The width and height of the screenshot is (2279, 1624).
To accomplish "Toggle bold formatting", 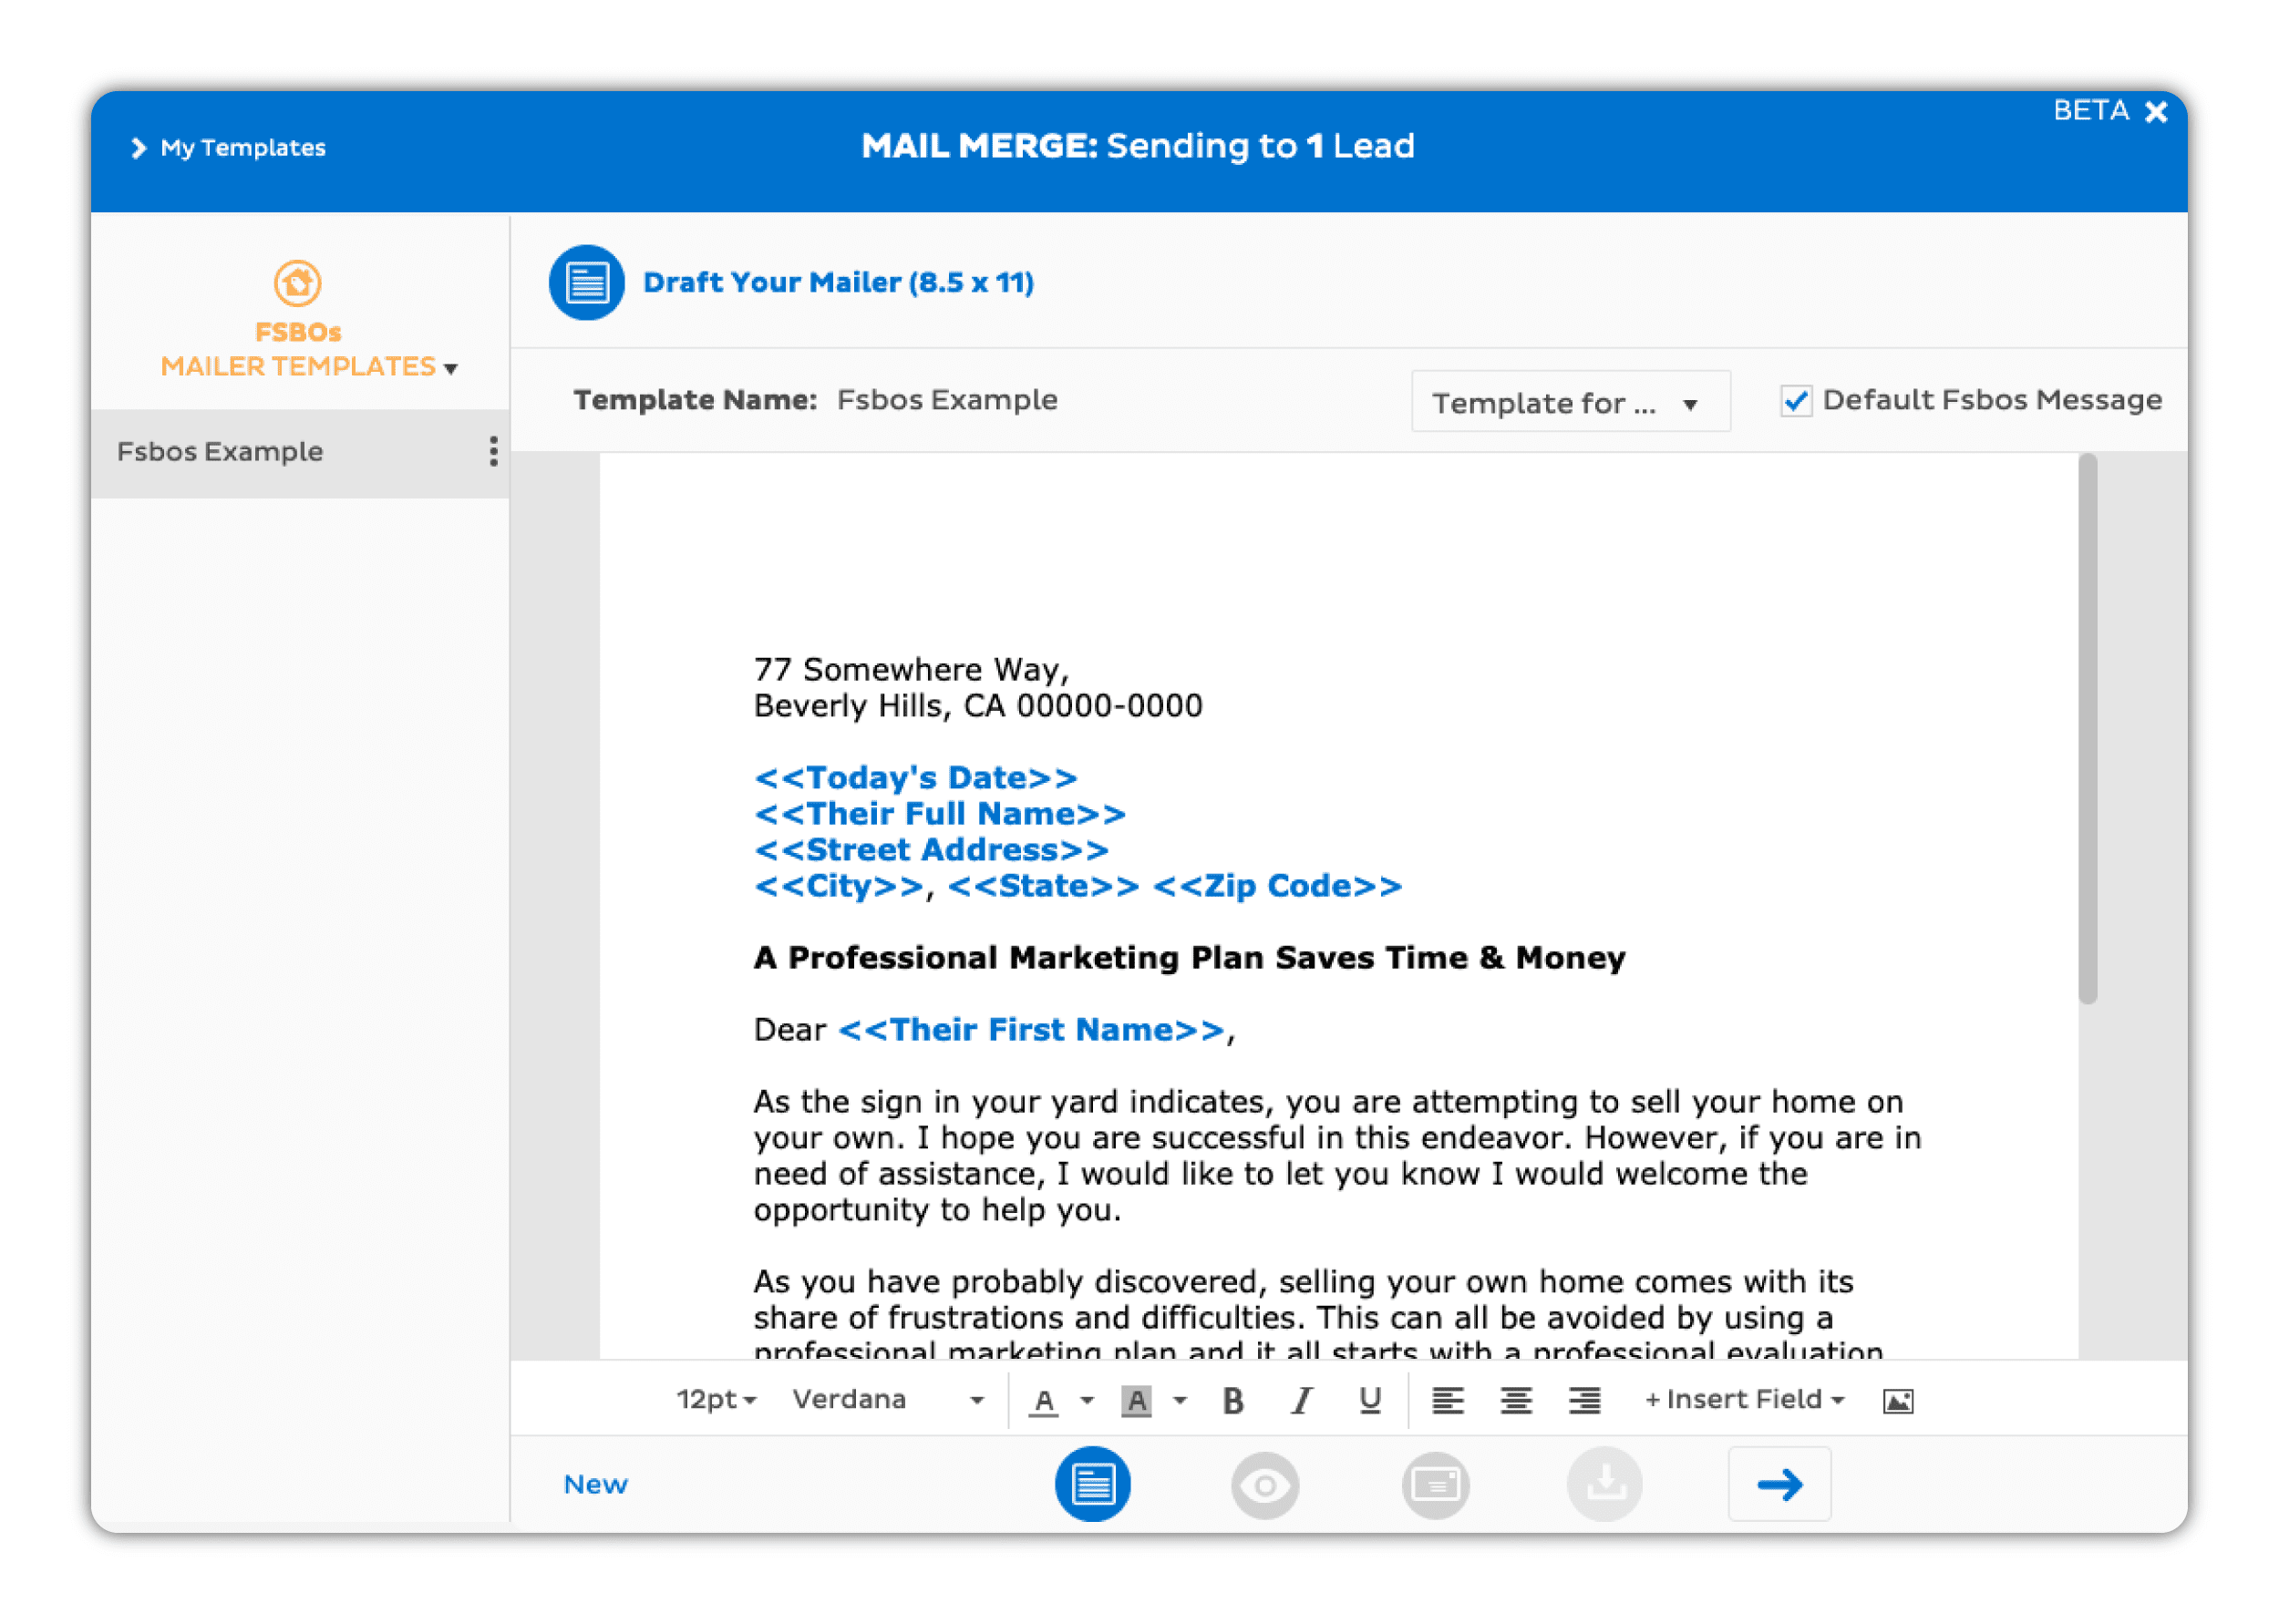I will 1234,1401.
